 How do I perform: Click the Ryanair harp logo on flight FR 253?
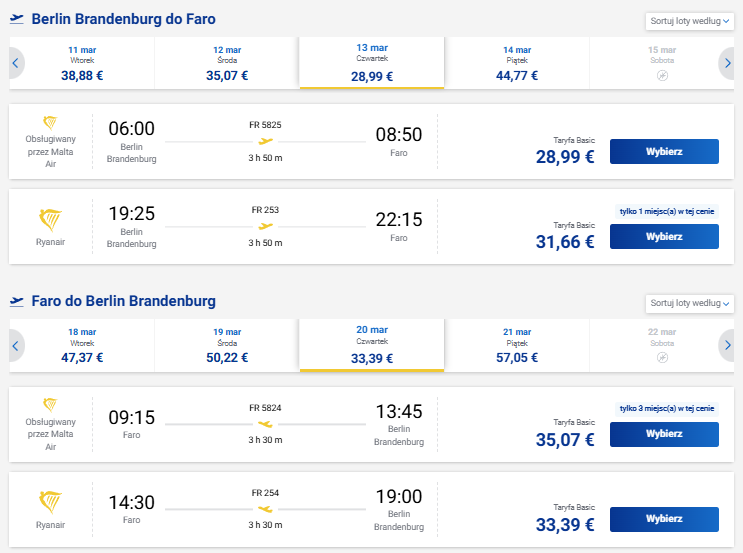coord(50,220)
